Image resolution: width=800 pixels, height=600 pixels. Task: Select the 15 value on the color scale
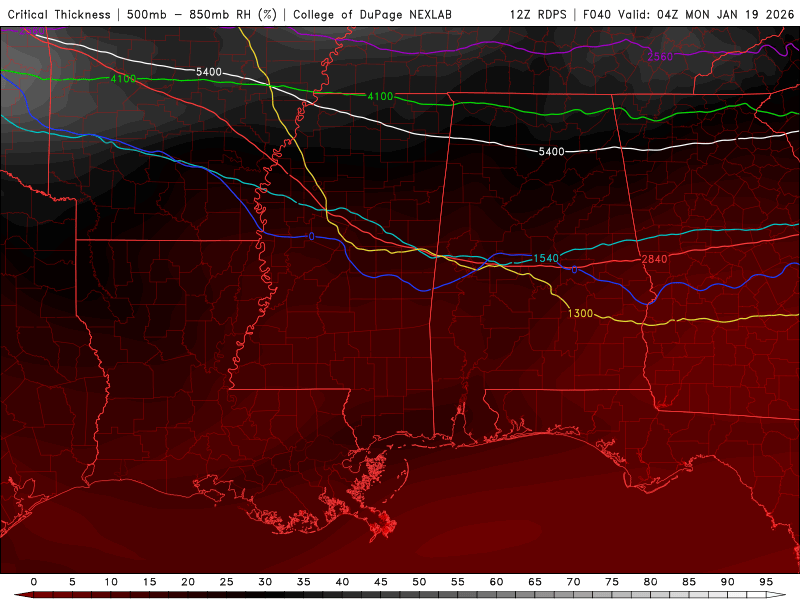[149, 582]
